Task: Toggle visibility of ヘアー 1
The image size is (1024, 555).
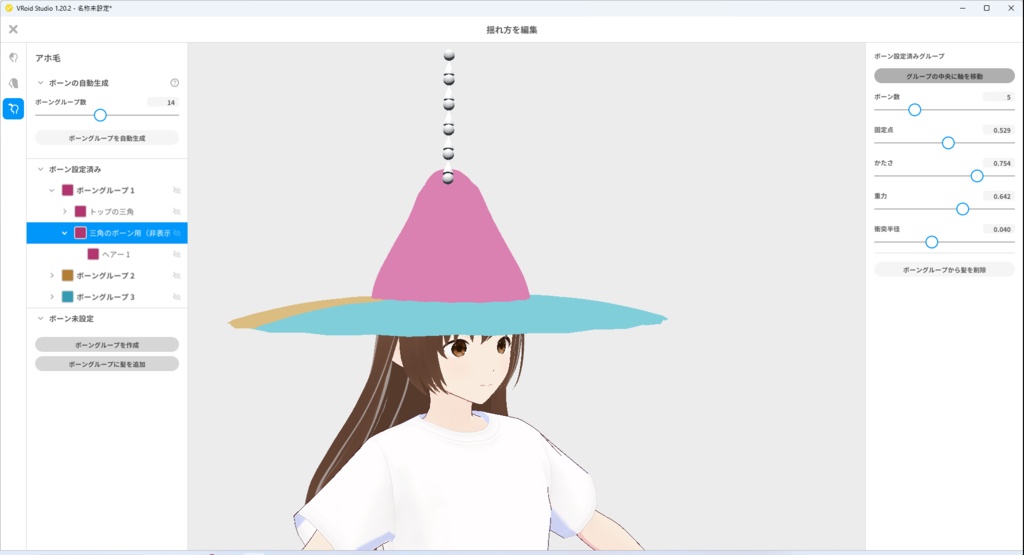Action: [x=176, y=254]
